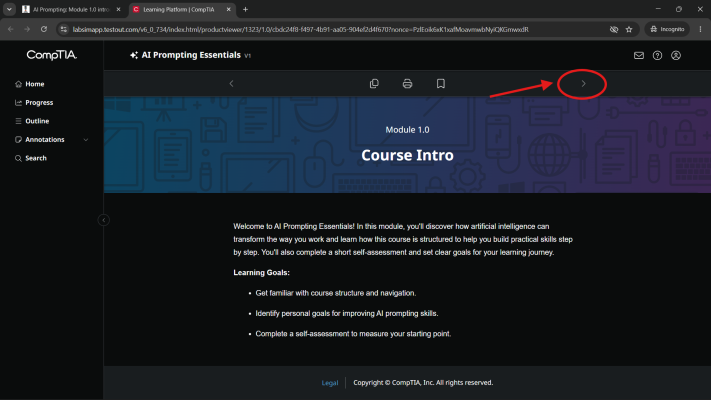
Task: Open Progress in the sidebar
Action: tap(39, 102)
